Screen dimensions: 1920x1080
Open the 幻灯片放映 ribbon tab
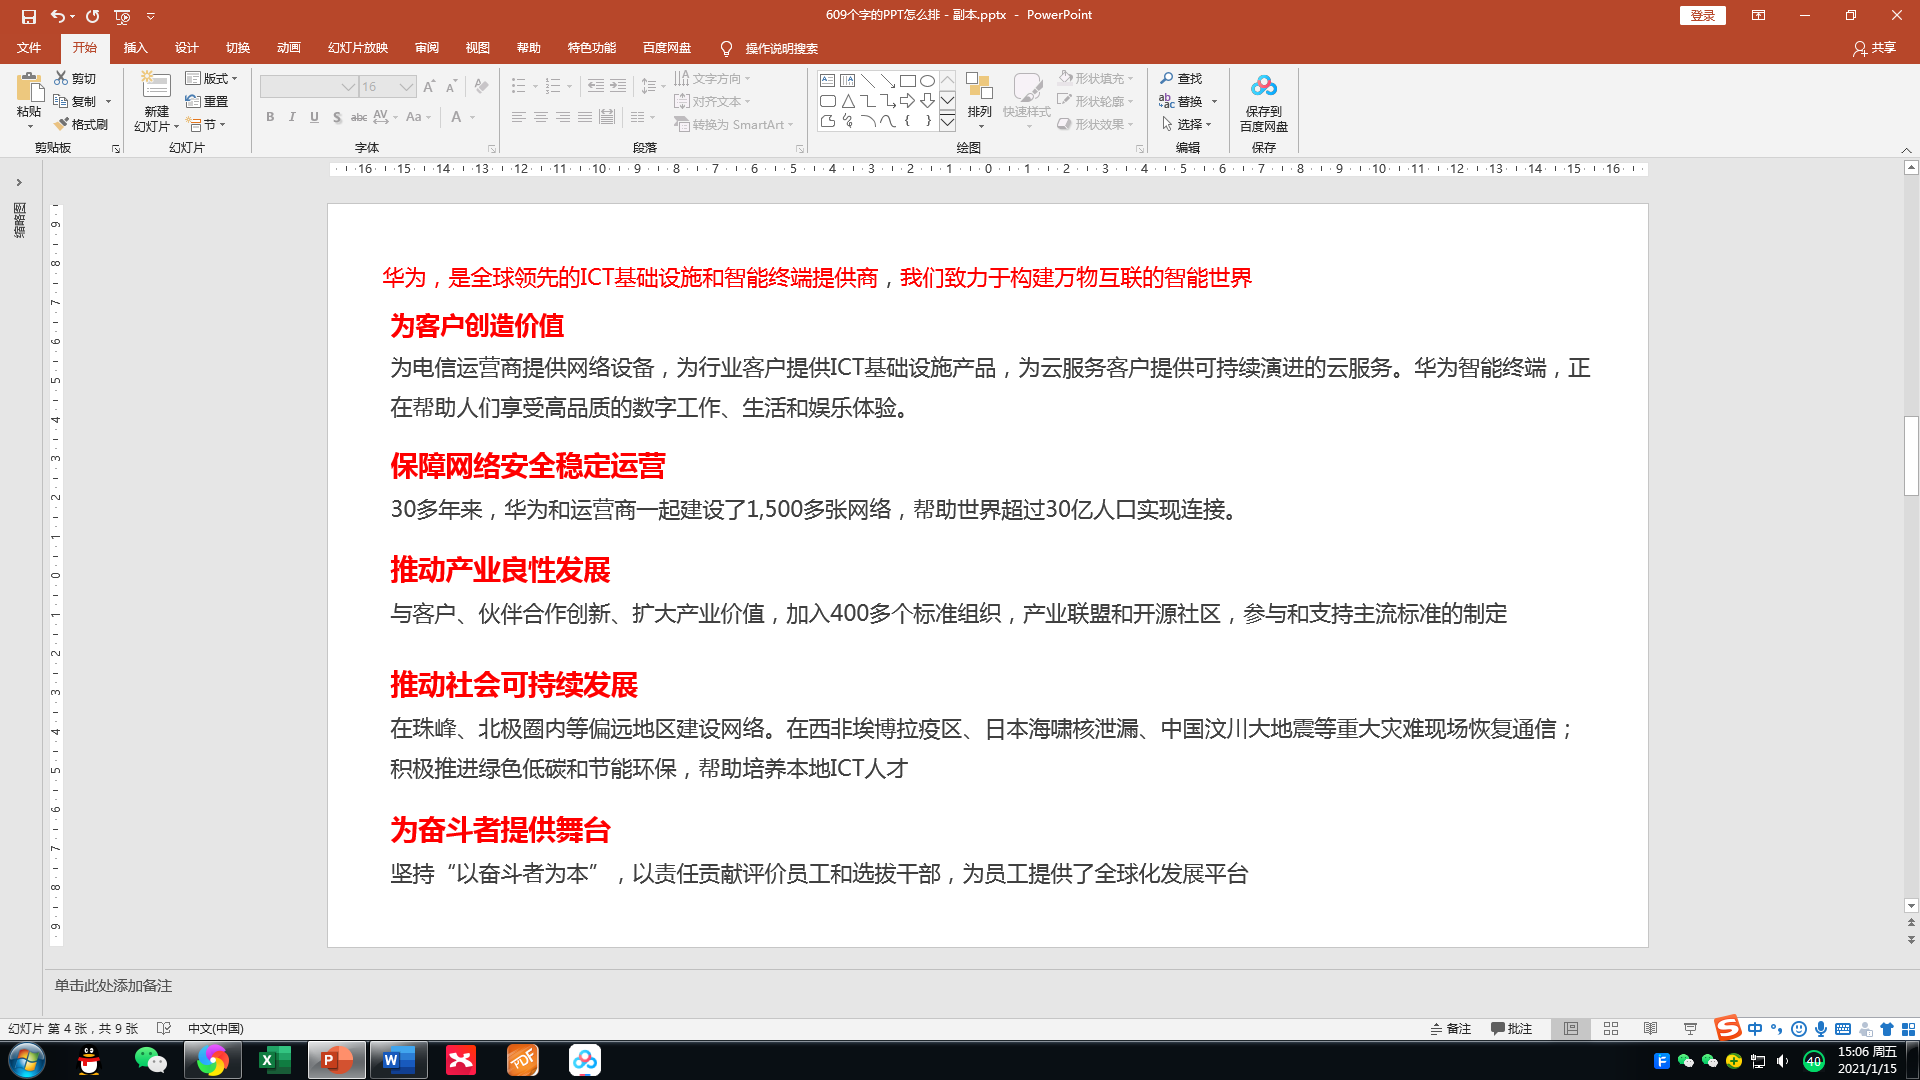pyautogui.click(x=358, y=48)
